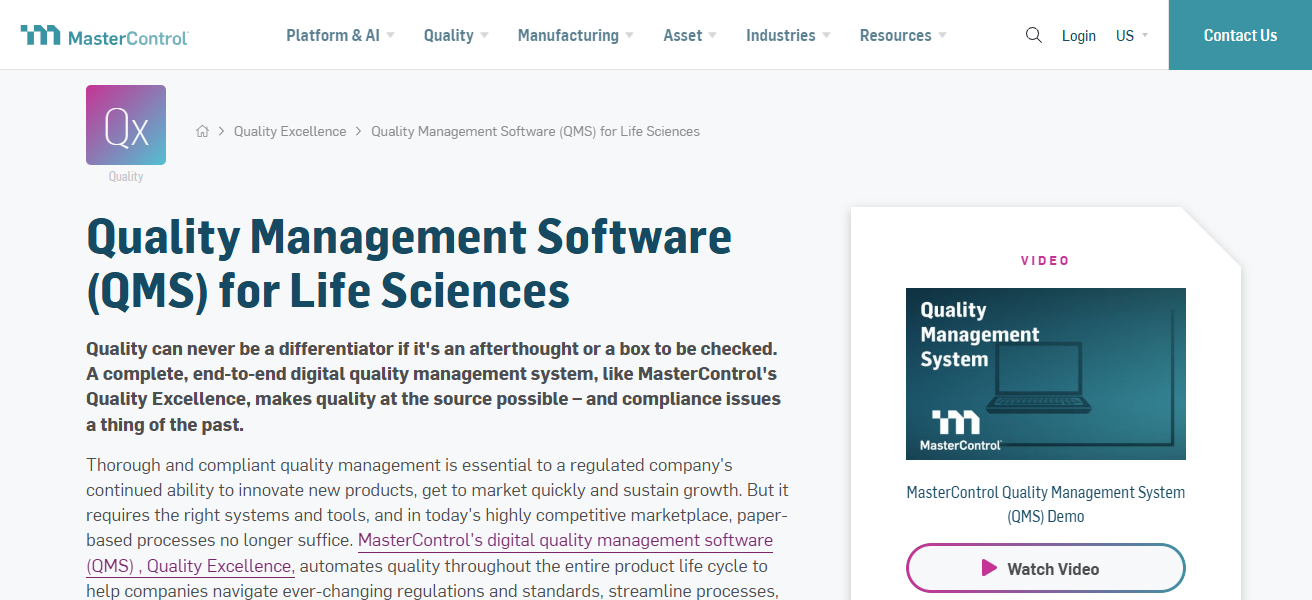Open the search icon
The image size is (1312, 600).
[x=1033, y=34]
